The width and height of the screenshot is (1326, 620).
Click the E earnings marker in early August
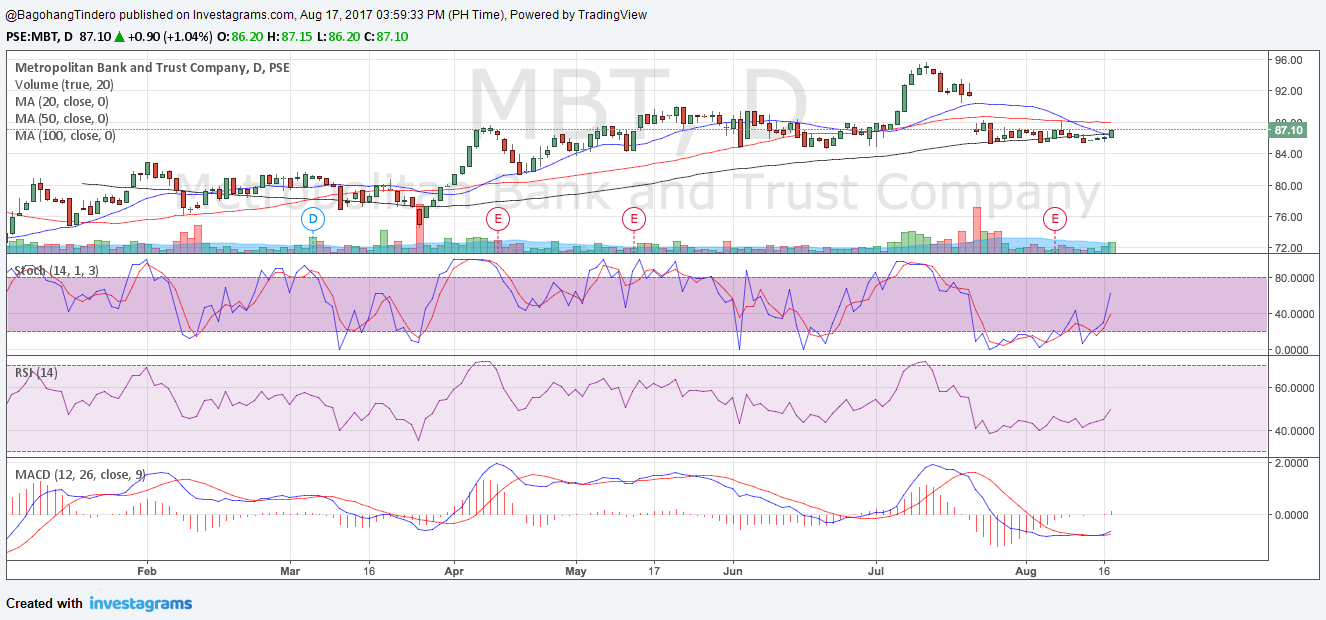click(1056, 217)
